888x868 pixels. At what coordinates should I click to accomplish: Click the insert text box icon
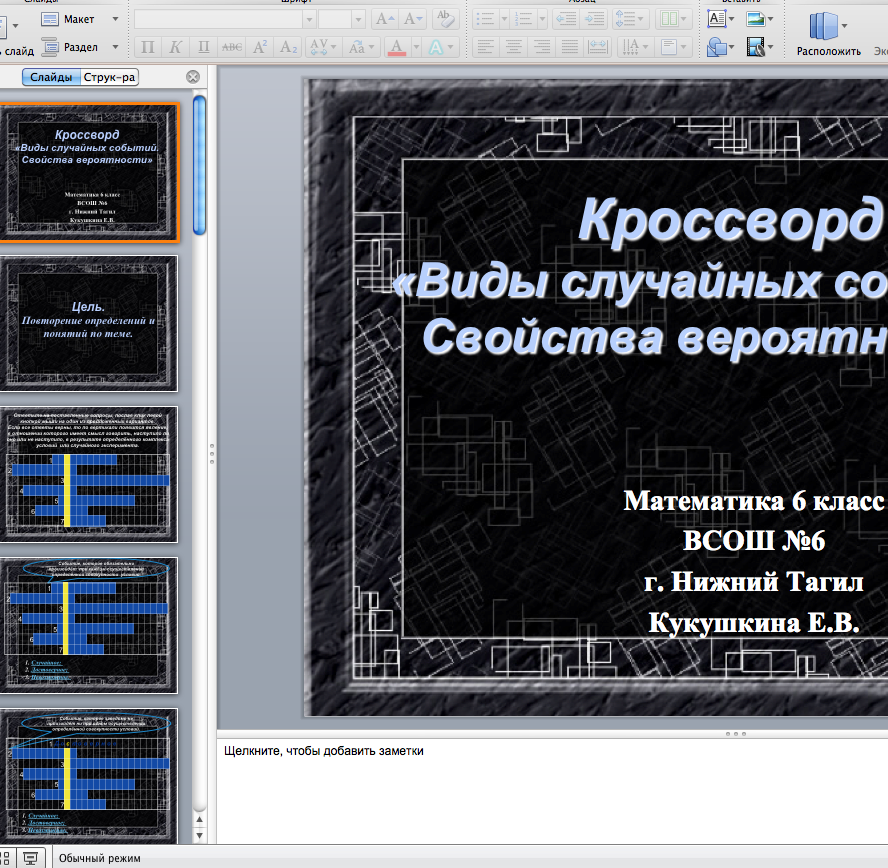point(717,19)
